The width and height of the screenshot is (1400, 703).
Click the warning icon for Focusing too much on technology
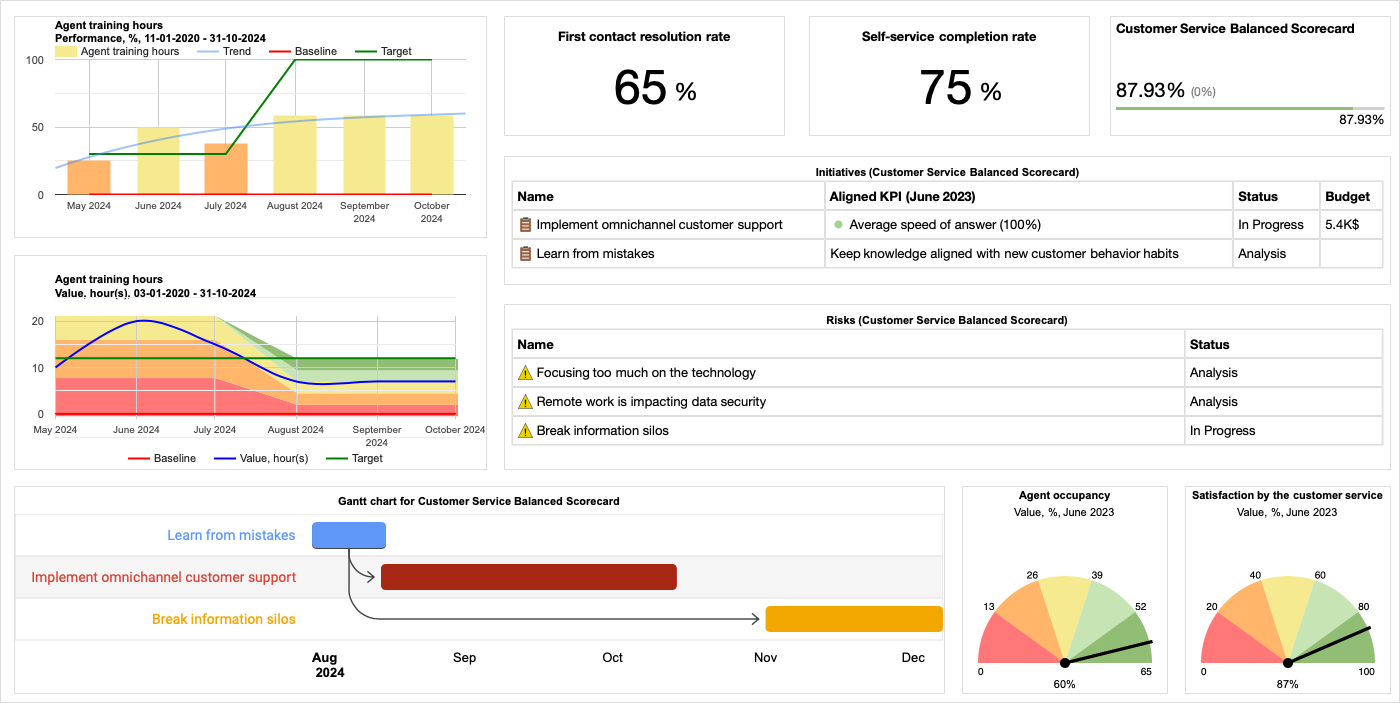pyautogui.click(x=523, y=372)
